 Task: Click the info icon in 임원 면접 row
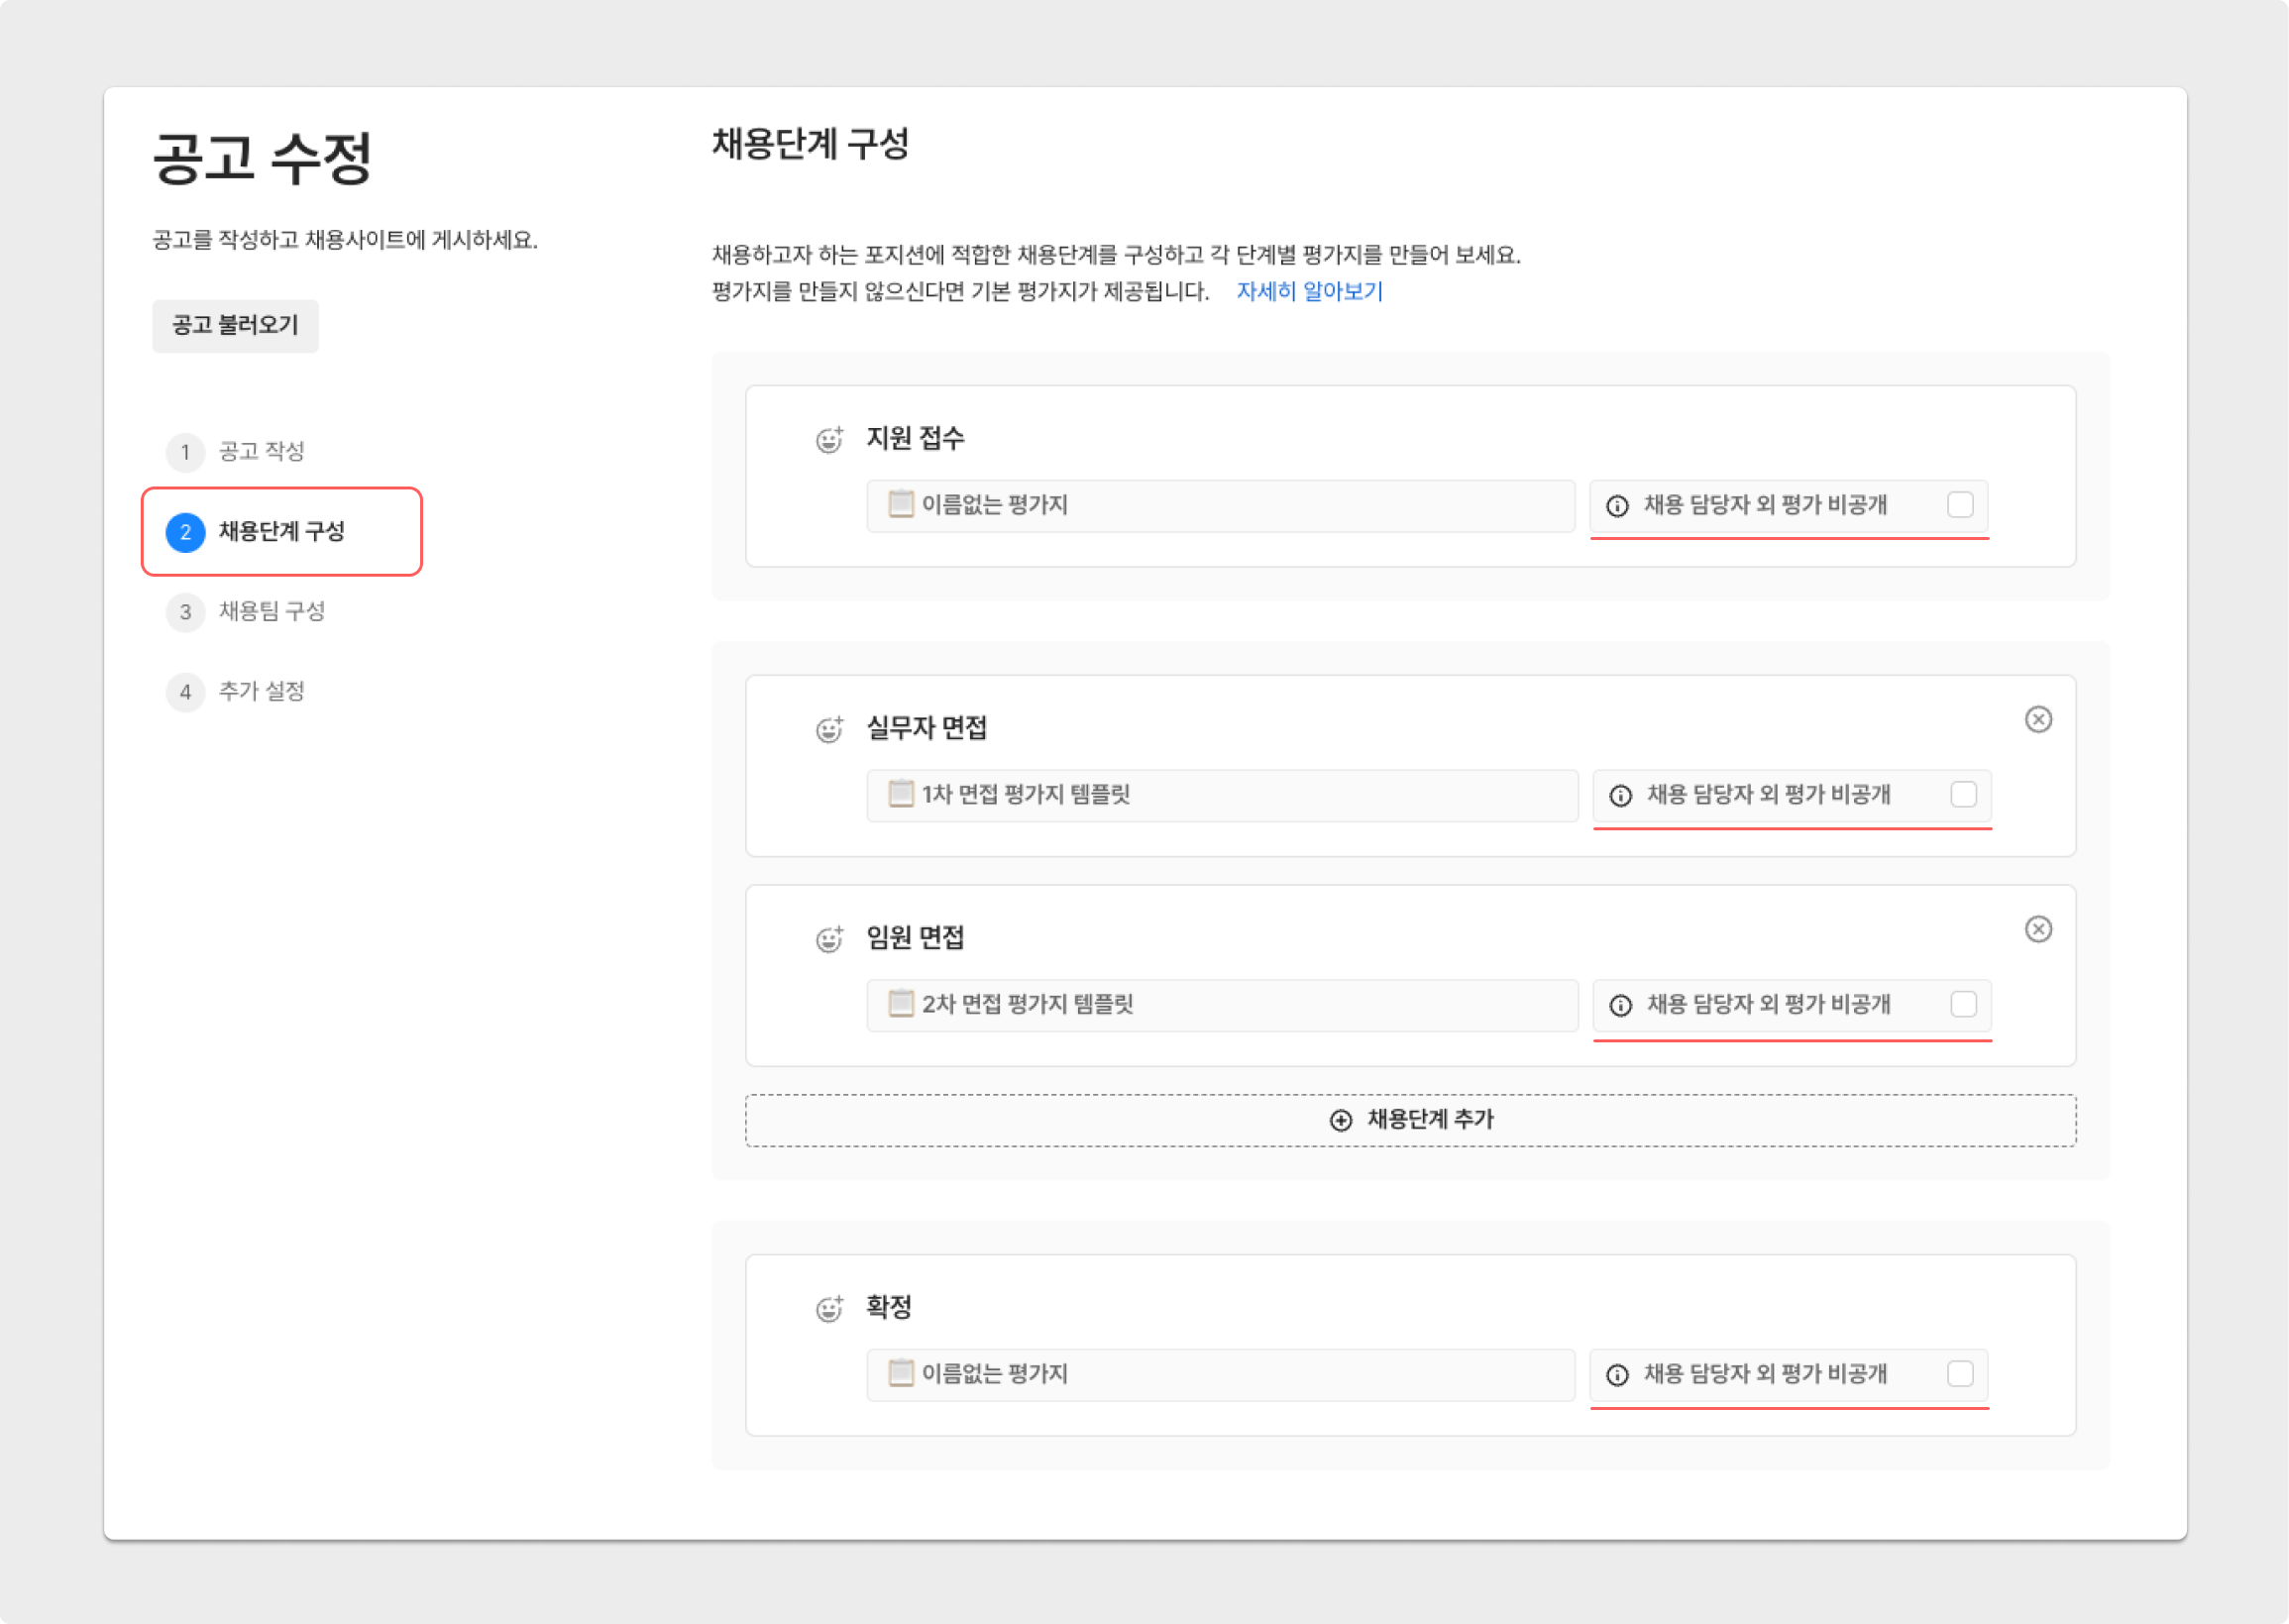(1620, 1005)
